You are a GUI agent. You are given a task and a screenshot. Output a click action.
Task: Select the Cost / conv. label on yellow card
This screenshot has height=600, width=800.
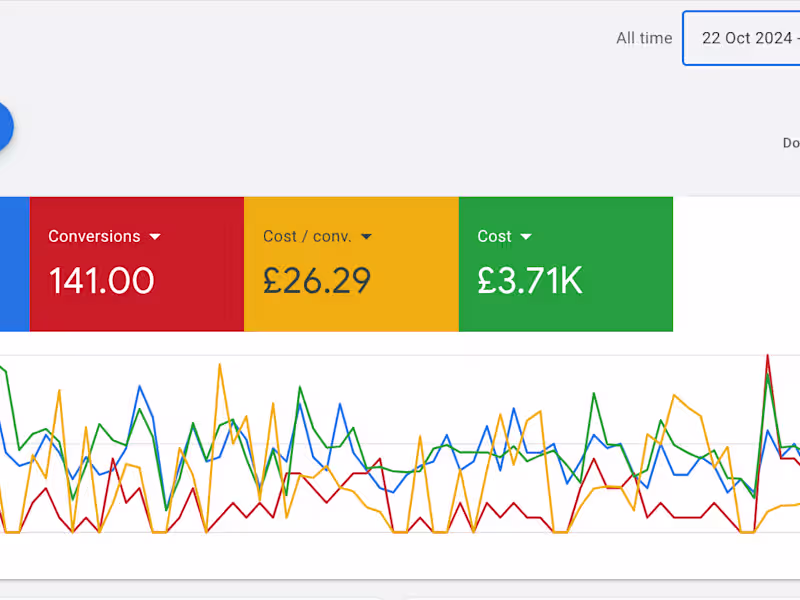point(309,237)
